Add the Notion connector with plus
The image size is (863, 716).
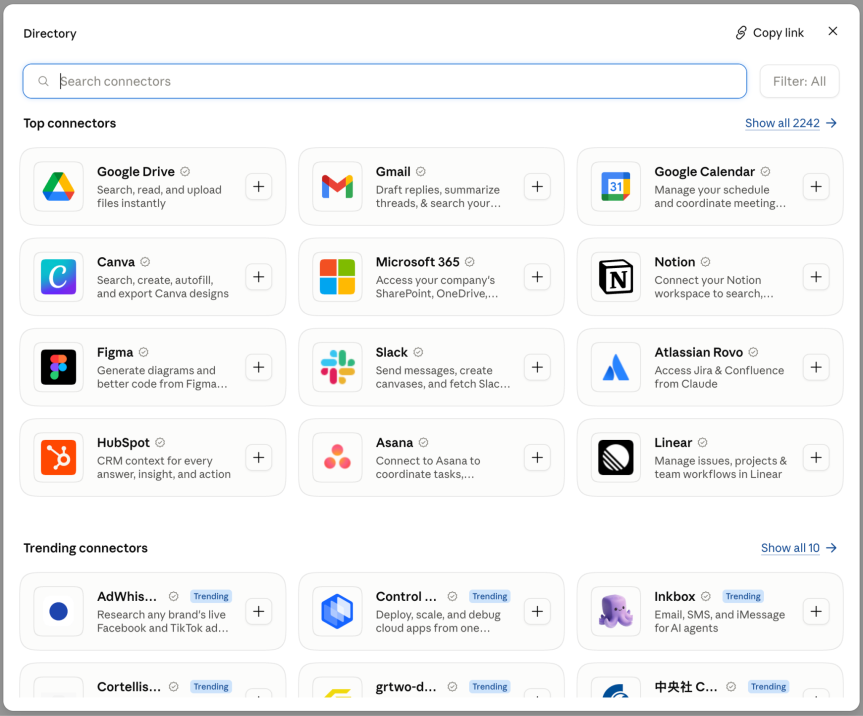click(816, 277)
